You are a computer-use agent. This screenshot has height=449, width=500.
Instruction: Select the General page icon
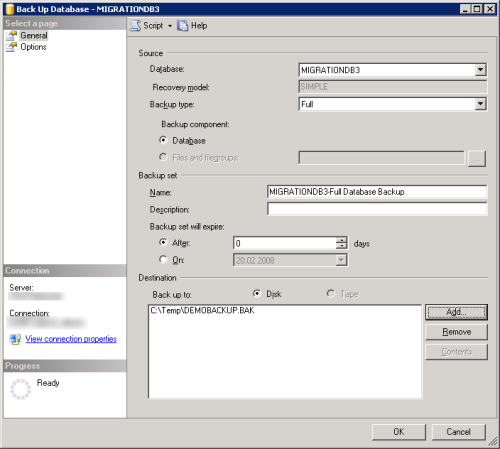[x=11, y=36]
